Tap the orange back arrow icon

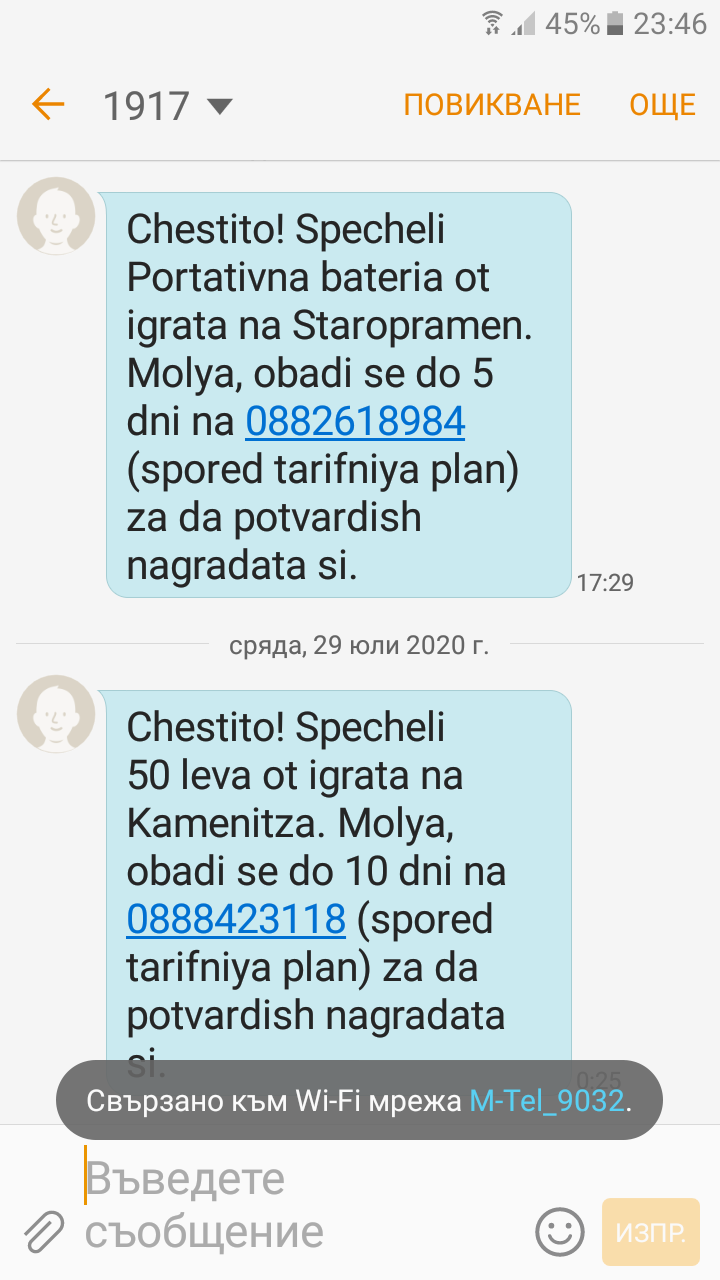48,104
